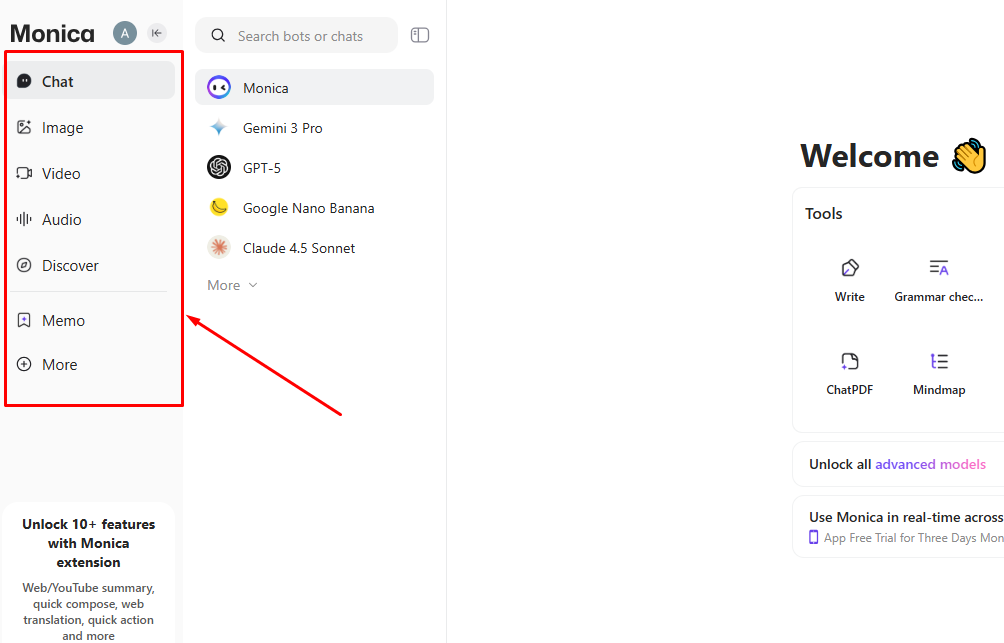Viewport: 1004px width, 643px height.
Task: Click the Search bots or chats field
Action: click(296, 36)
